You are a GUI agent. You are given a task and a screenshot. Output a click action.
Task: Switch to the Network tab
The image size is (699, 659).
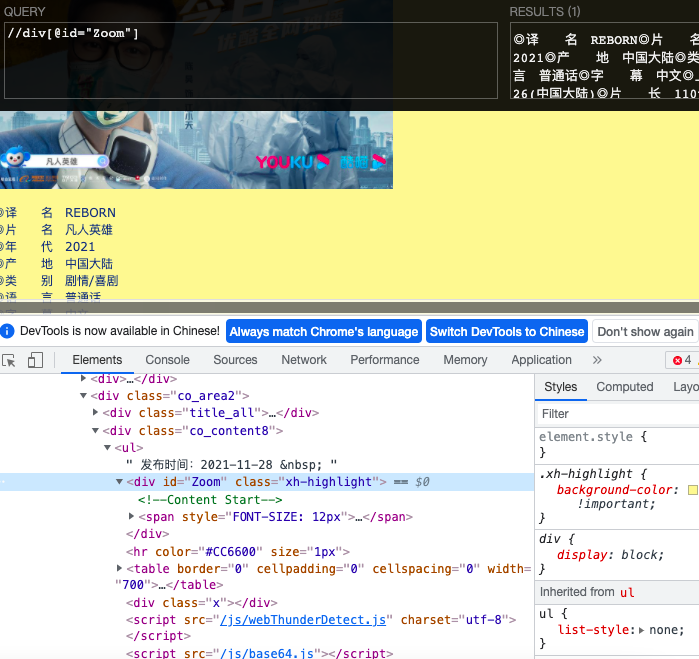click(x=304, y=360)
